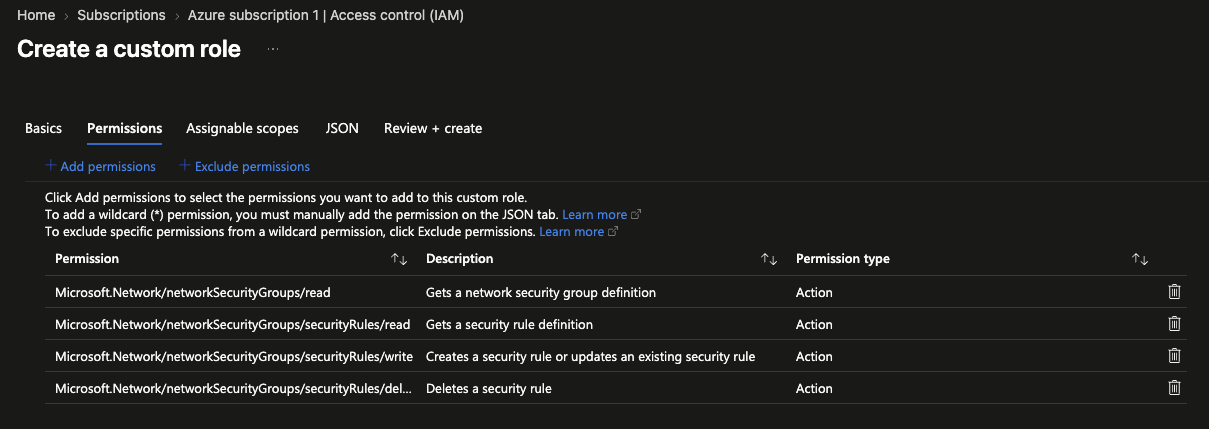Select the truncated securityRules/del... permission cell
The height and width of the screenshot is (429, 1209).
tap(234, 388)
